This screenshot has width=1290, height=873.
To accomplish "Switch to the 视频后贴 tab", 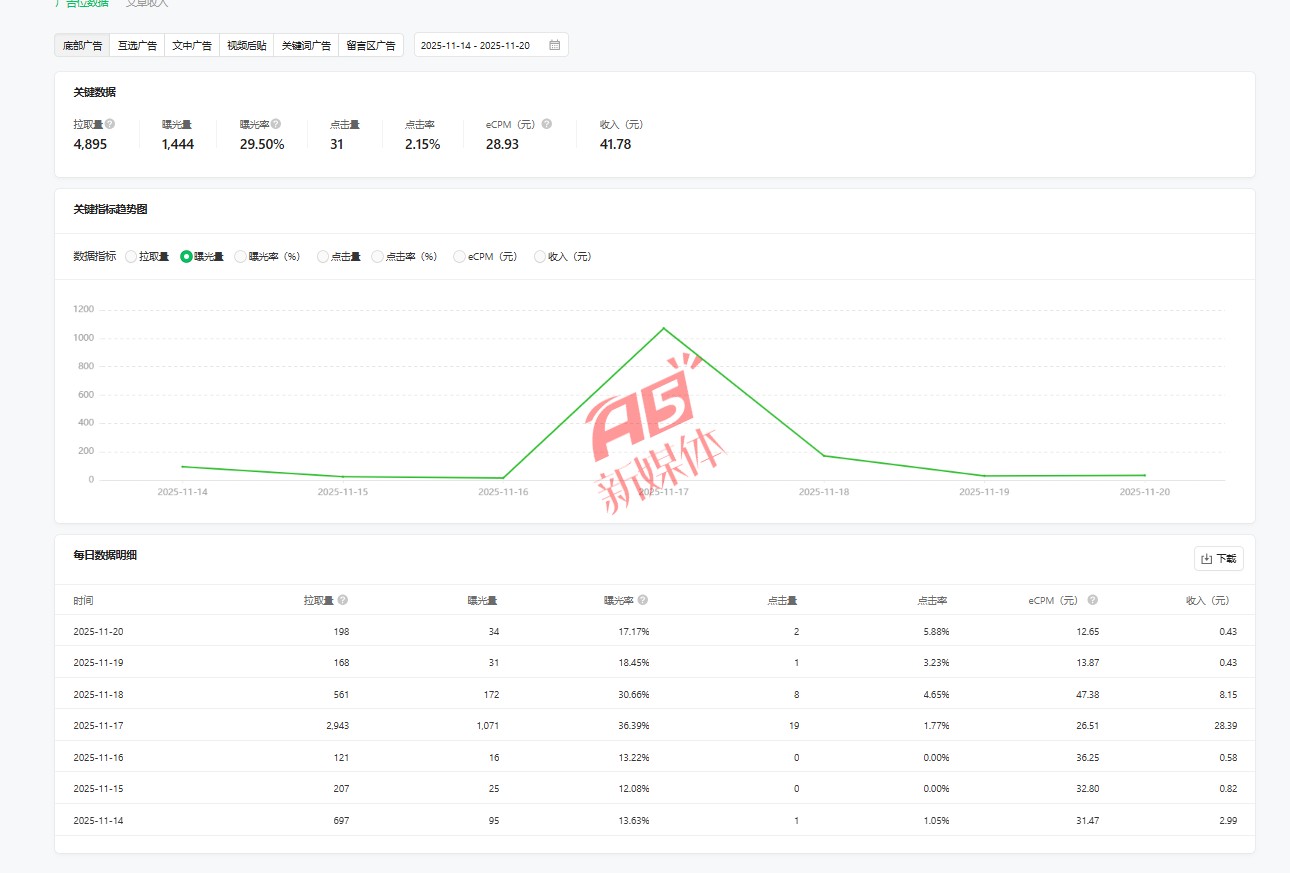I will pos(246,45).
